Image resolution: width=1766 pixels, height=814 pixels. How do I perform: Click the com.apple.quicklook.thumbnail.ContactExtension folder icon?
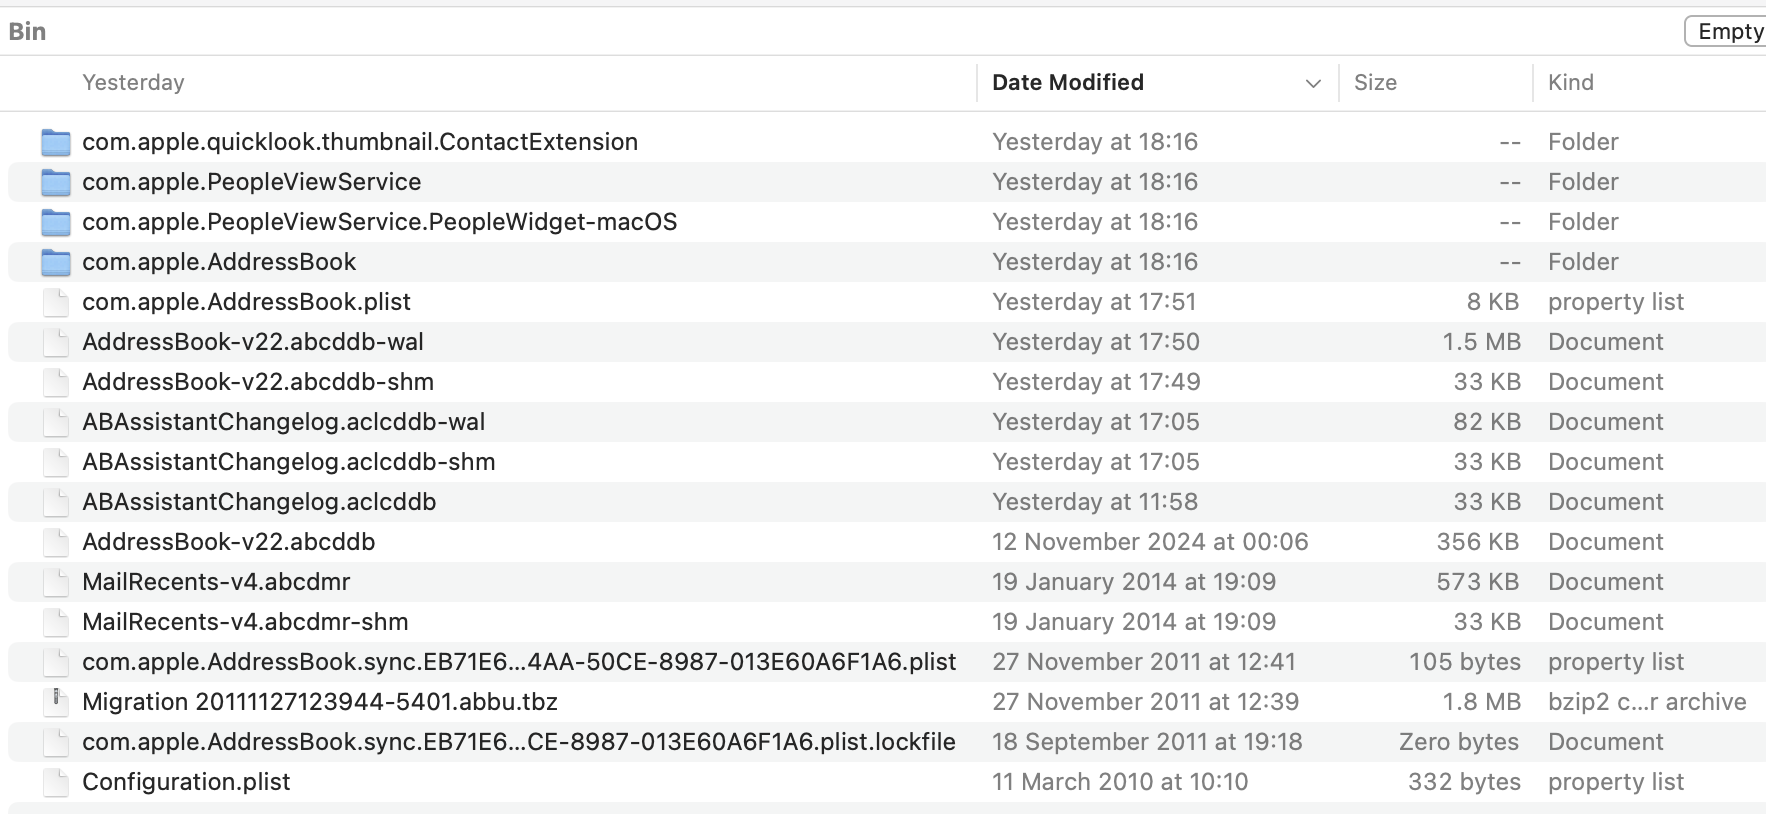click(x=56, y=143)
